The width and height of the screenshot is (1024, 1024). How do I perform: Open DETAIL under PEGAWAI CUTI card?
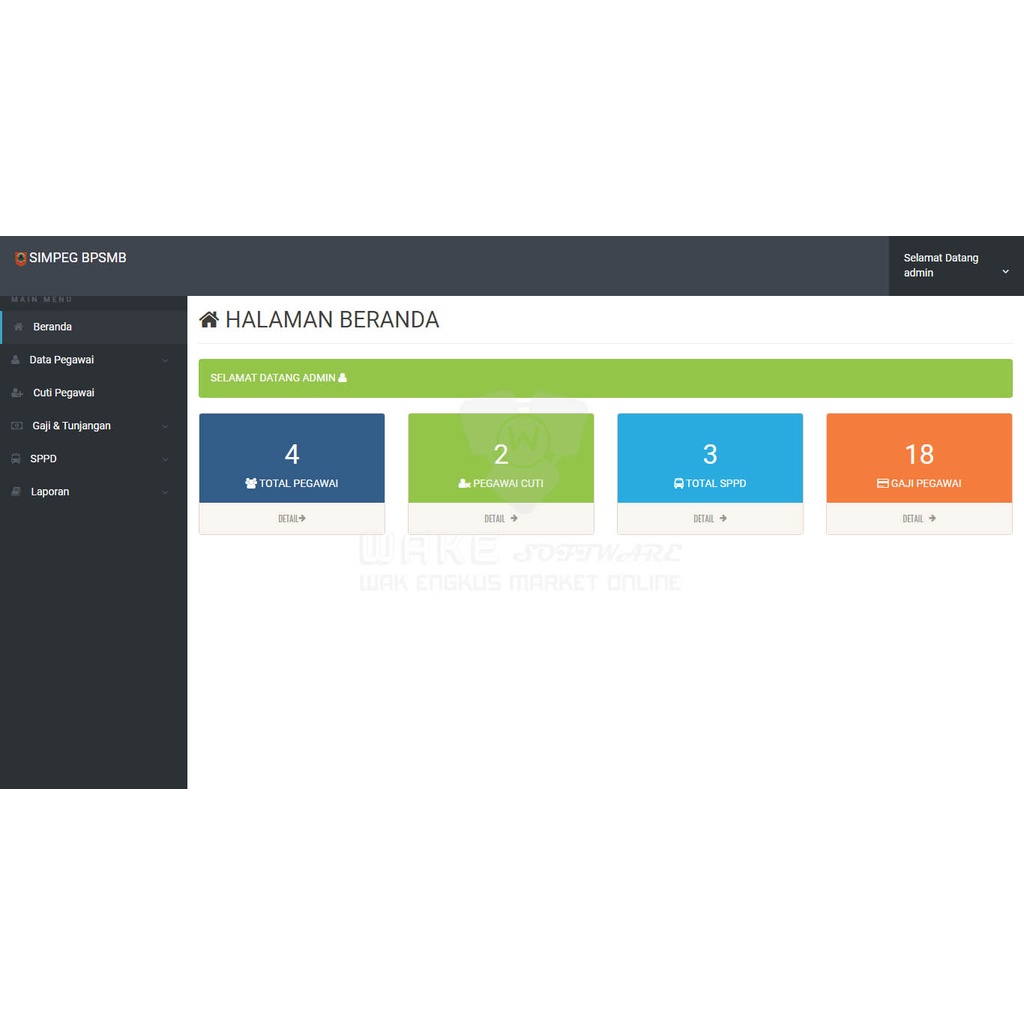pos(501,519)
